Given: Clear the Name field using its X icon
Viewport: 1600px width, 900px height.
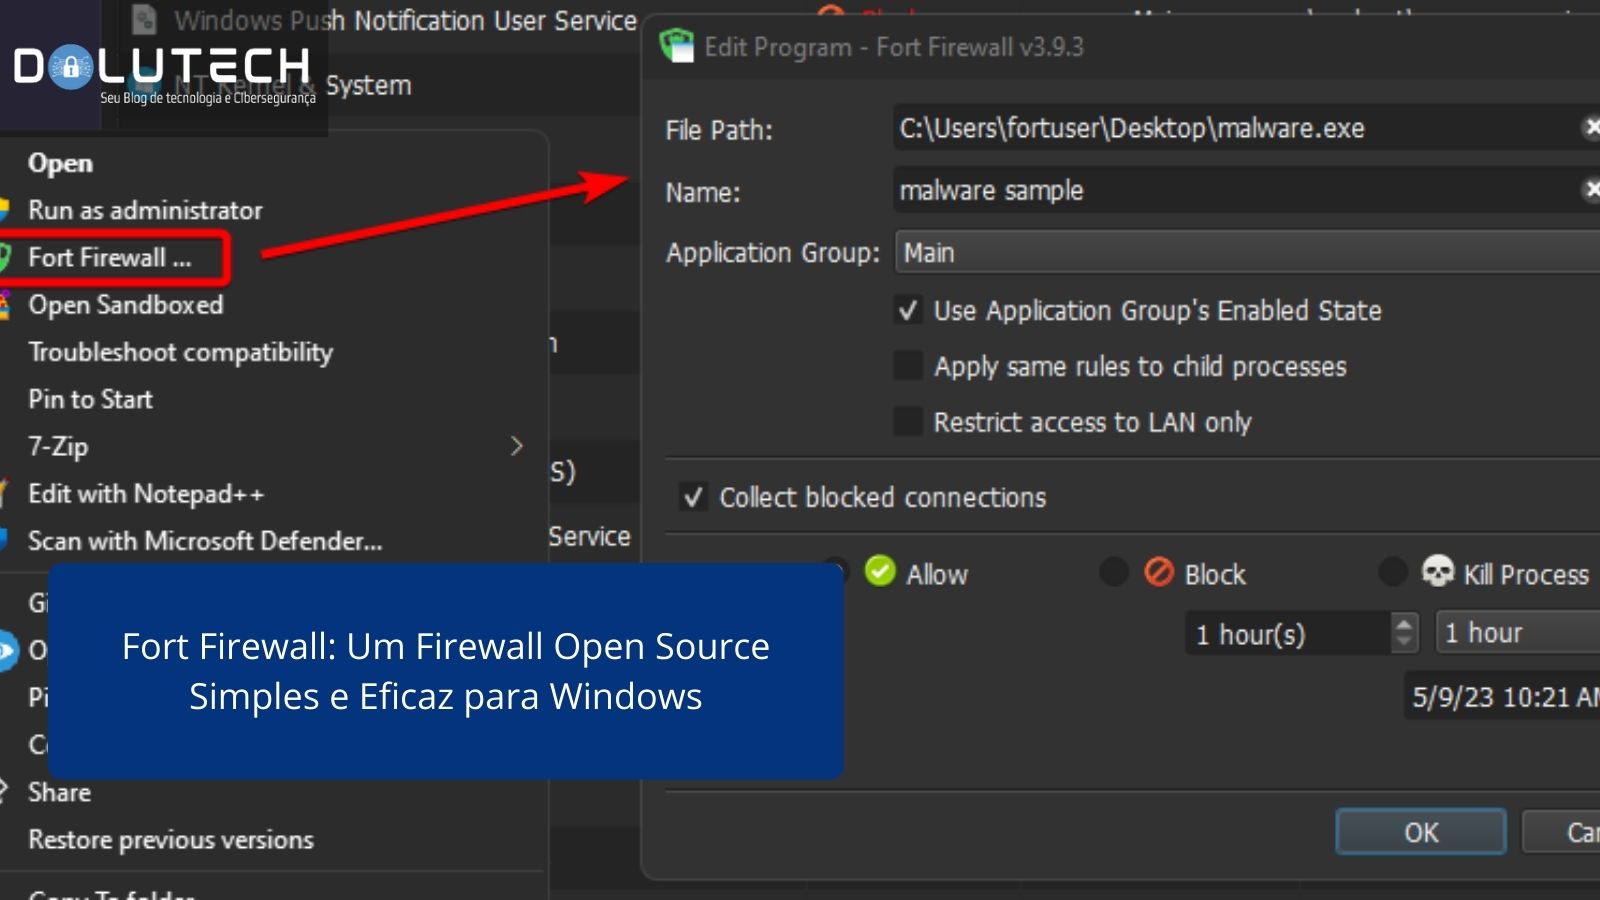Looking at the screenshot, I should click(1592, 190).
